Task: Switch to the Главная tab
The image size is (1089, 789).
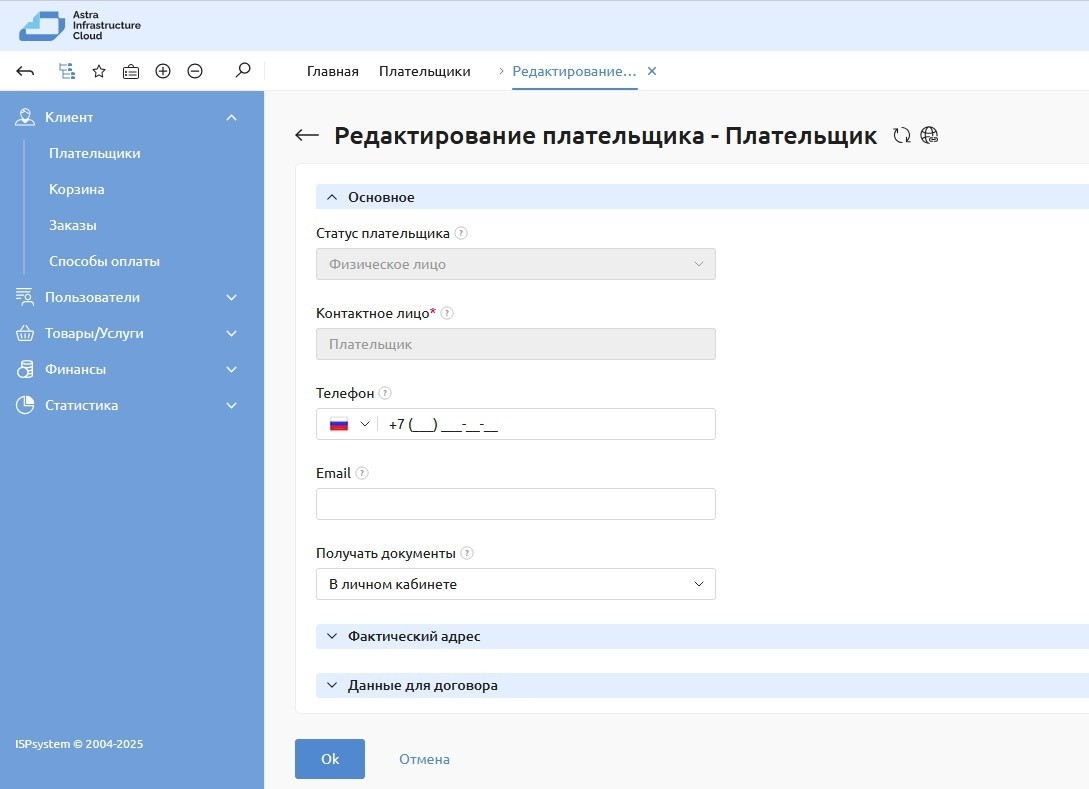Action: tap(333, 72)
